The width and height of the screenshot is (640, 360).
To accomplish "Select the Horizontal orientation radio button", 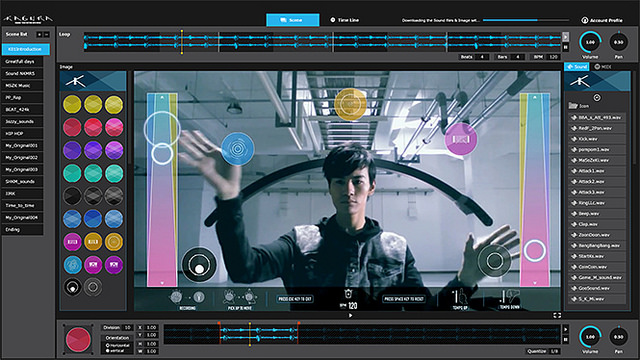I will [108, 345].
